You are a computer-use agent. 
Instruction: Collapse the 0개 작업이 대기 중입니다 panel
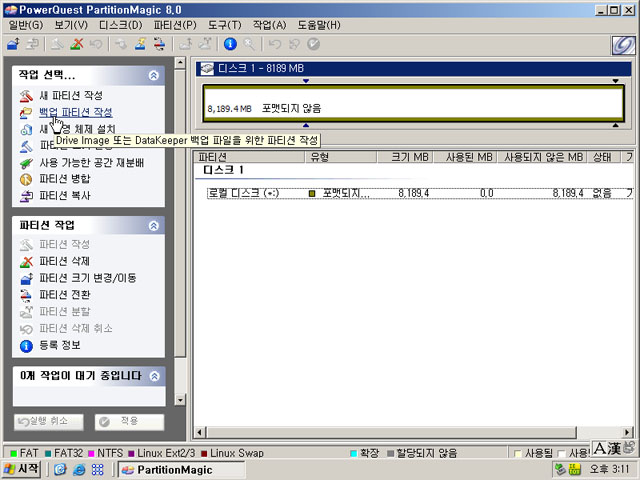(154, 376)
